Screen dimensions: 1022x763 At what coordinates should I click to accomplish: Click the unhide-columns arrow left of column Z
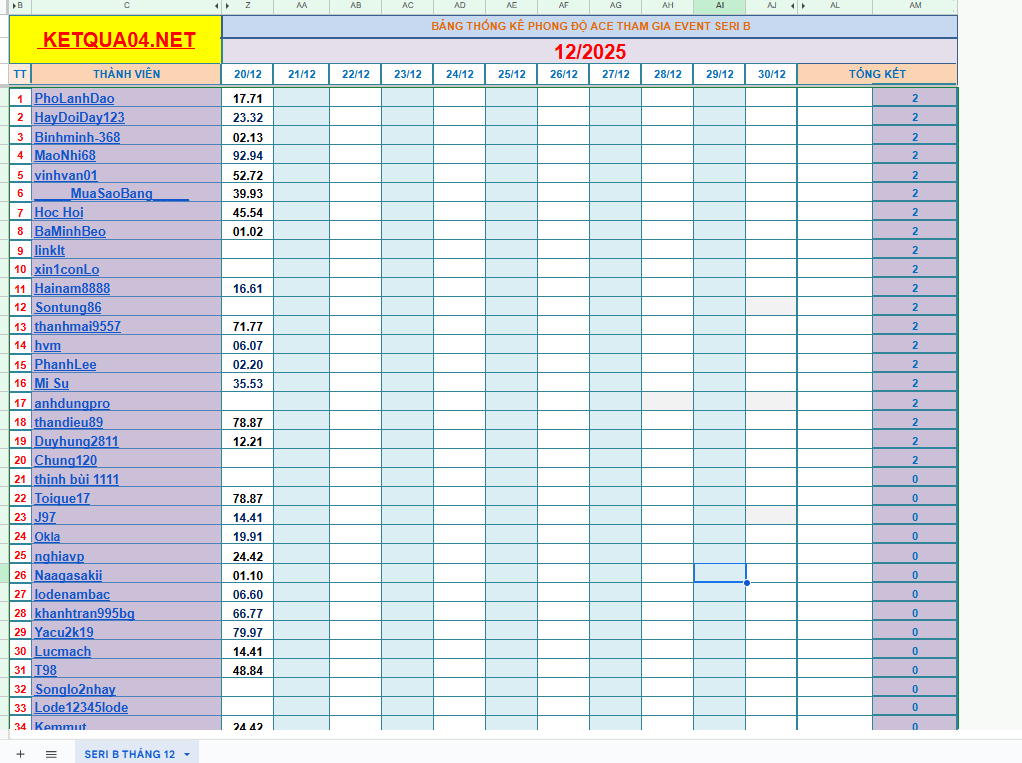pos(228,6)
